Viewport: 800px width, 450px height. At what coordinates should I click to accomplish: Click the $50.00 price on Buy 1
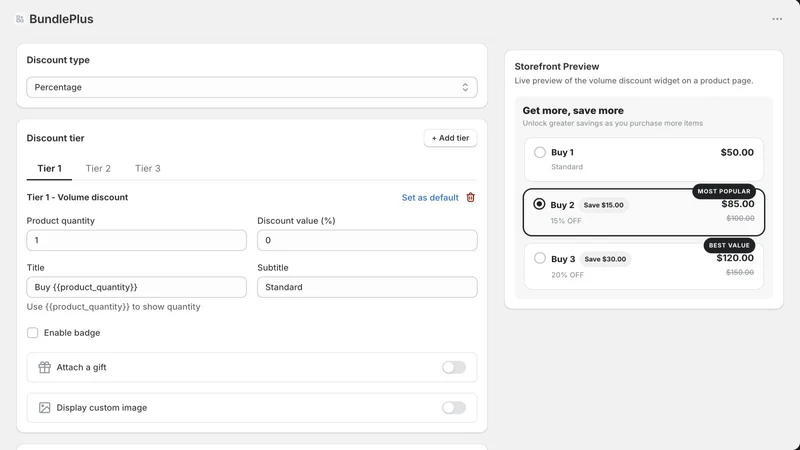(x=737, y=152)
